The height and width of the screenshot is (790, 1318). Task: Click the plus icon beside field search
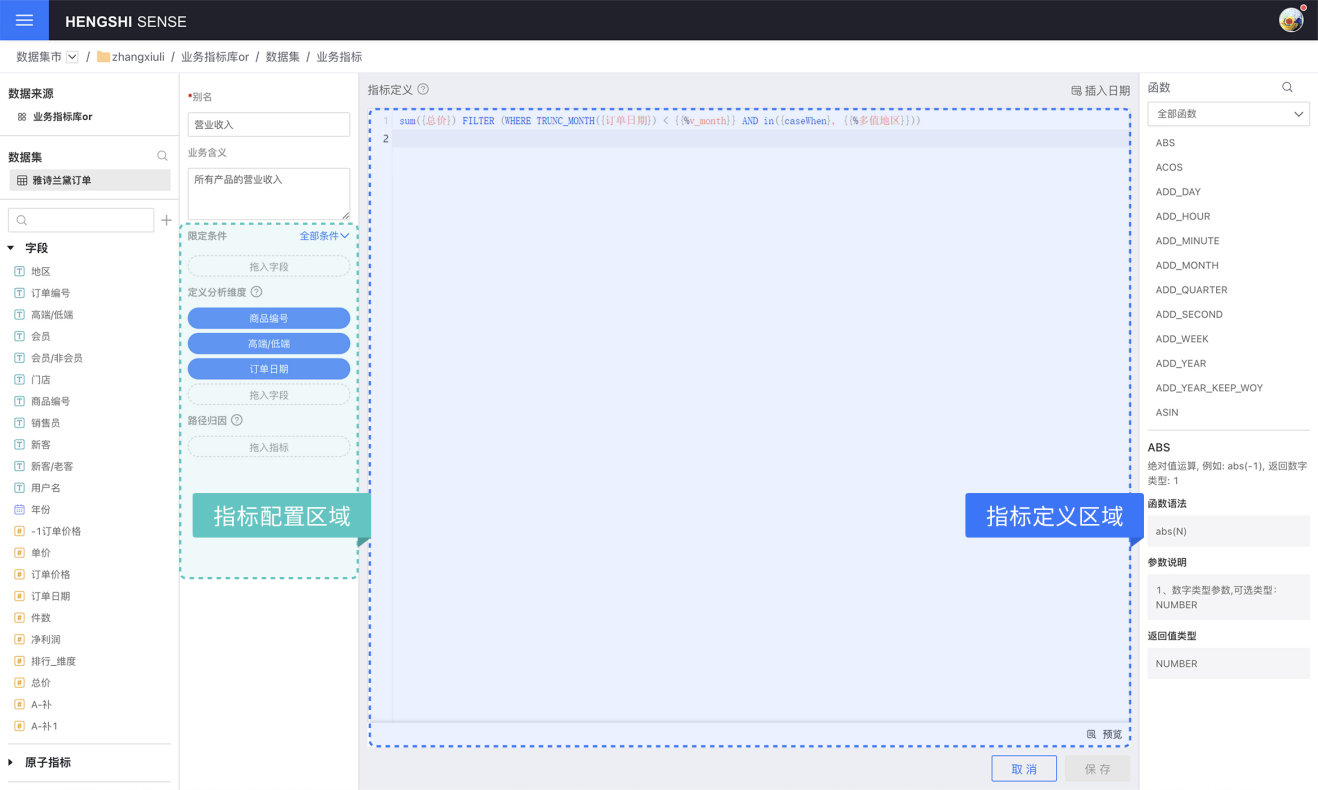[166, 220]
